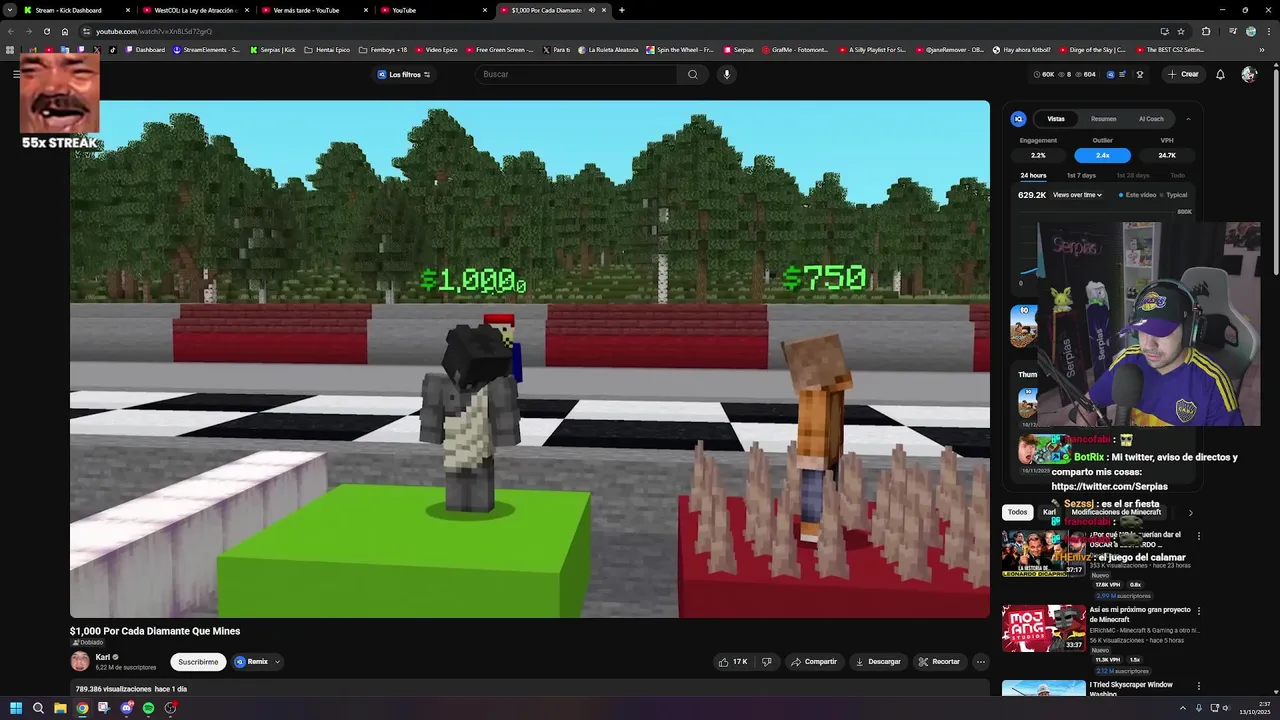Screen dimensions: 1280x720
Task: Select the Outlier 2.4x metric pill
Action: (x=1103, y=155)
